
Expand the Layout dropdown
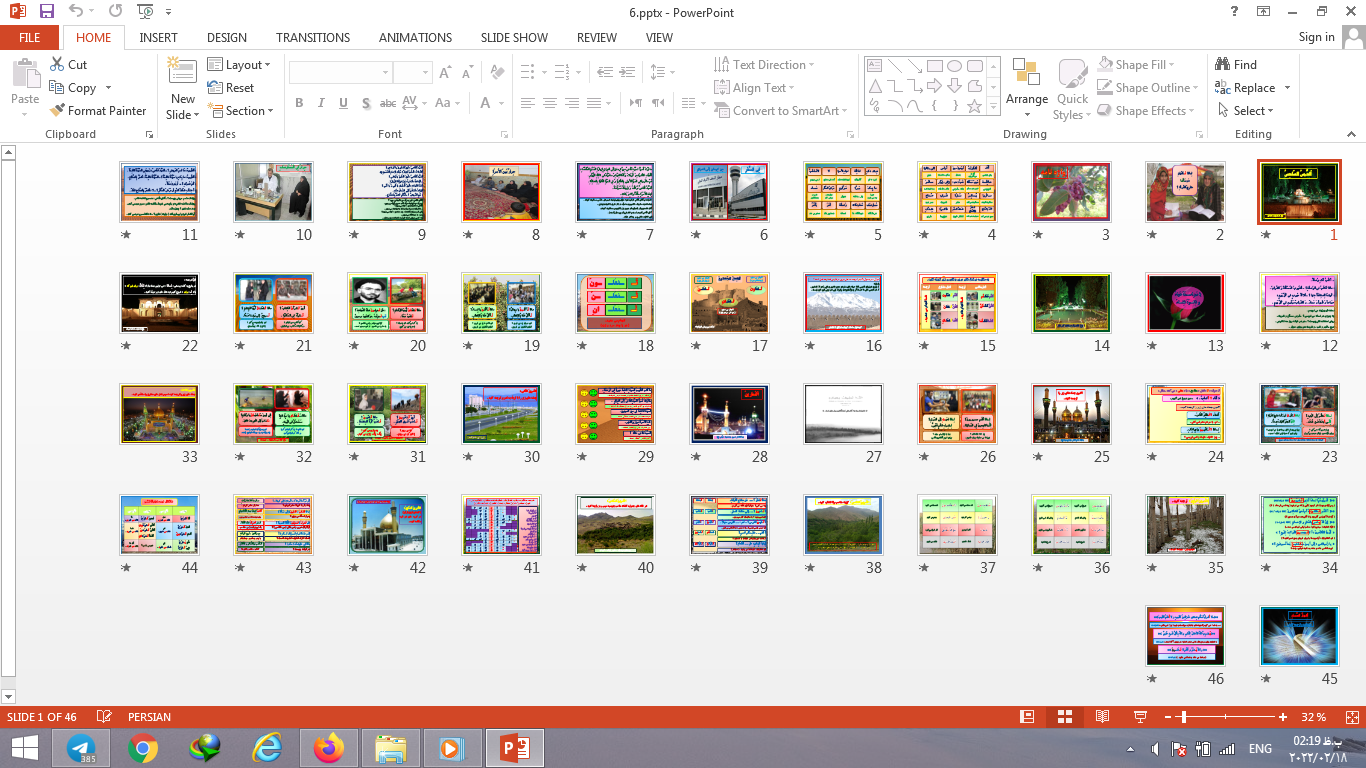pos(239,64)
